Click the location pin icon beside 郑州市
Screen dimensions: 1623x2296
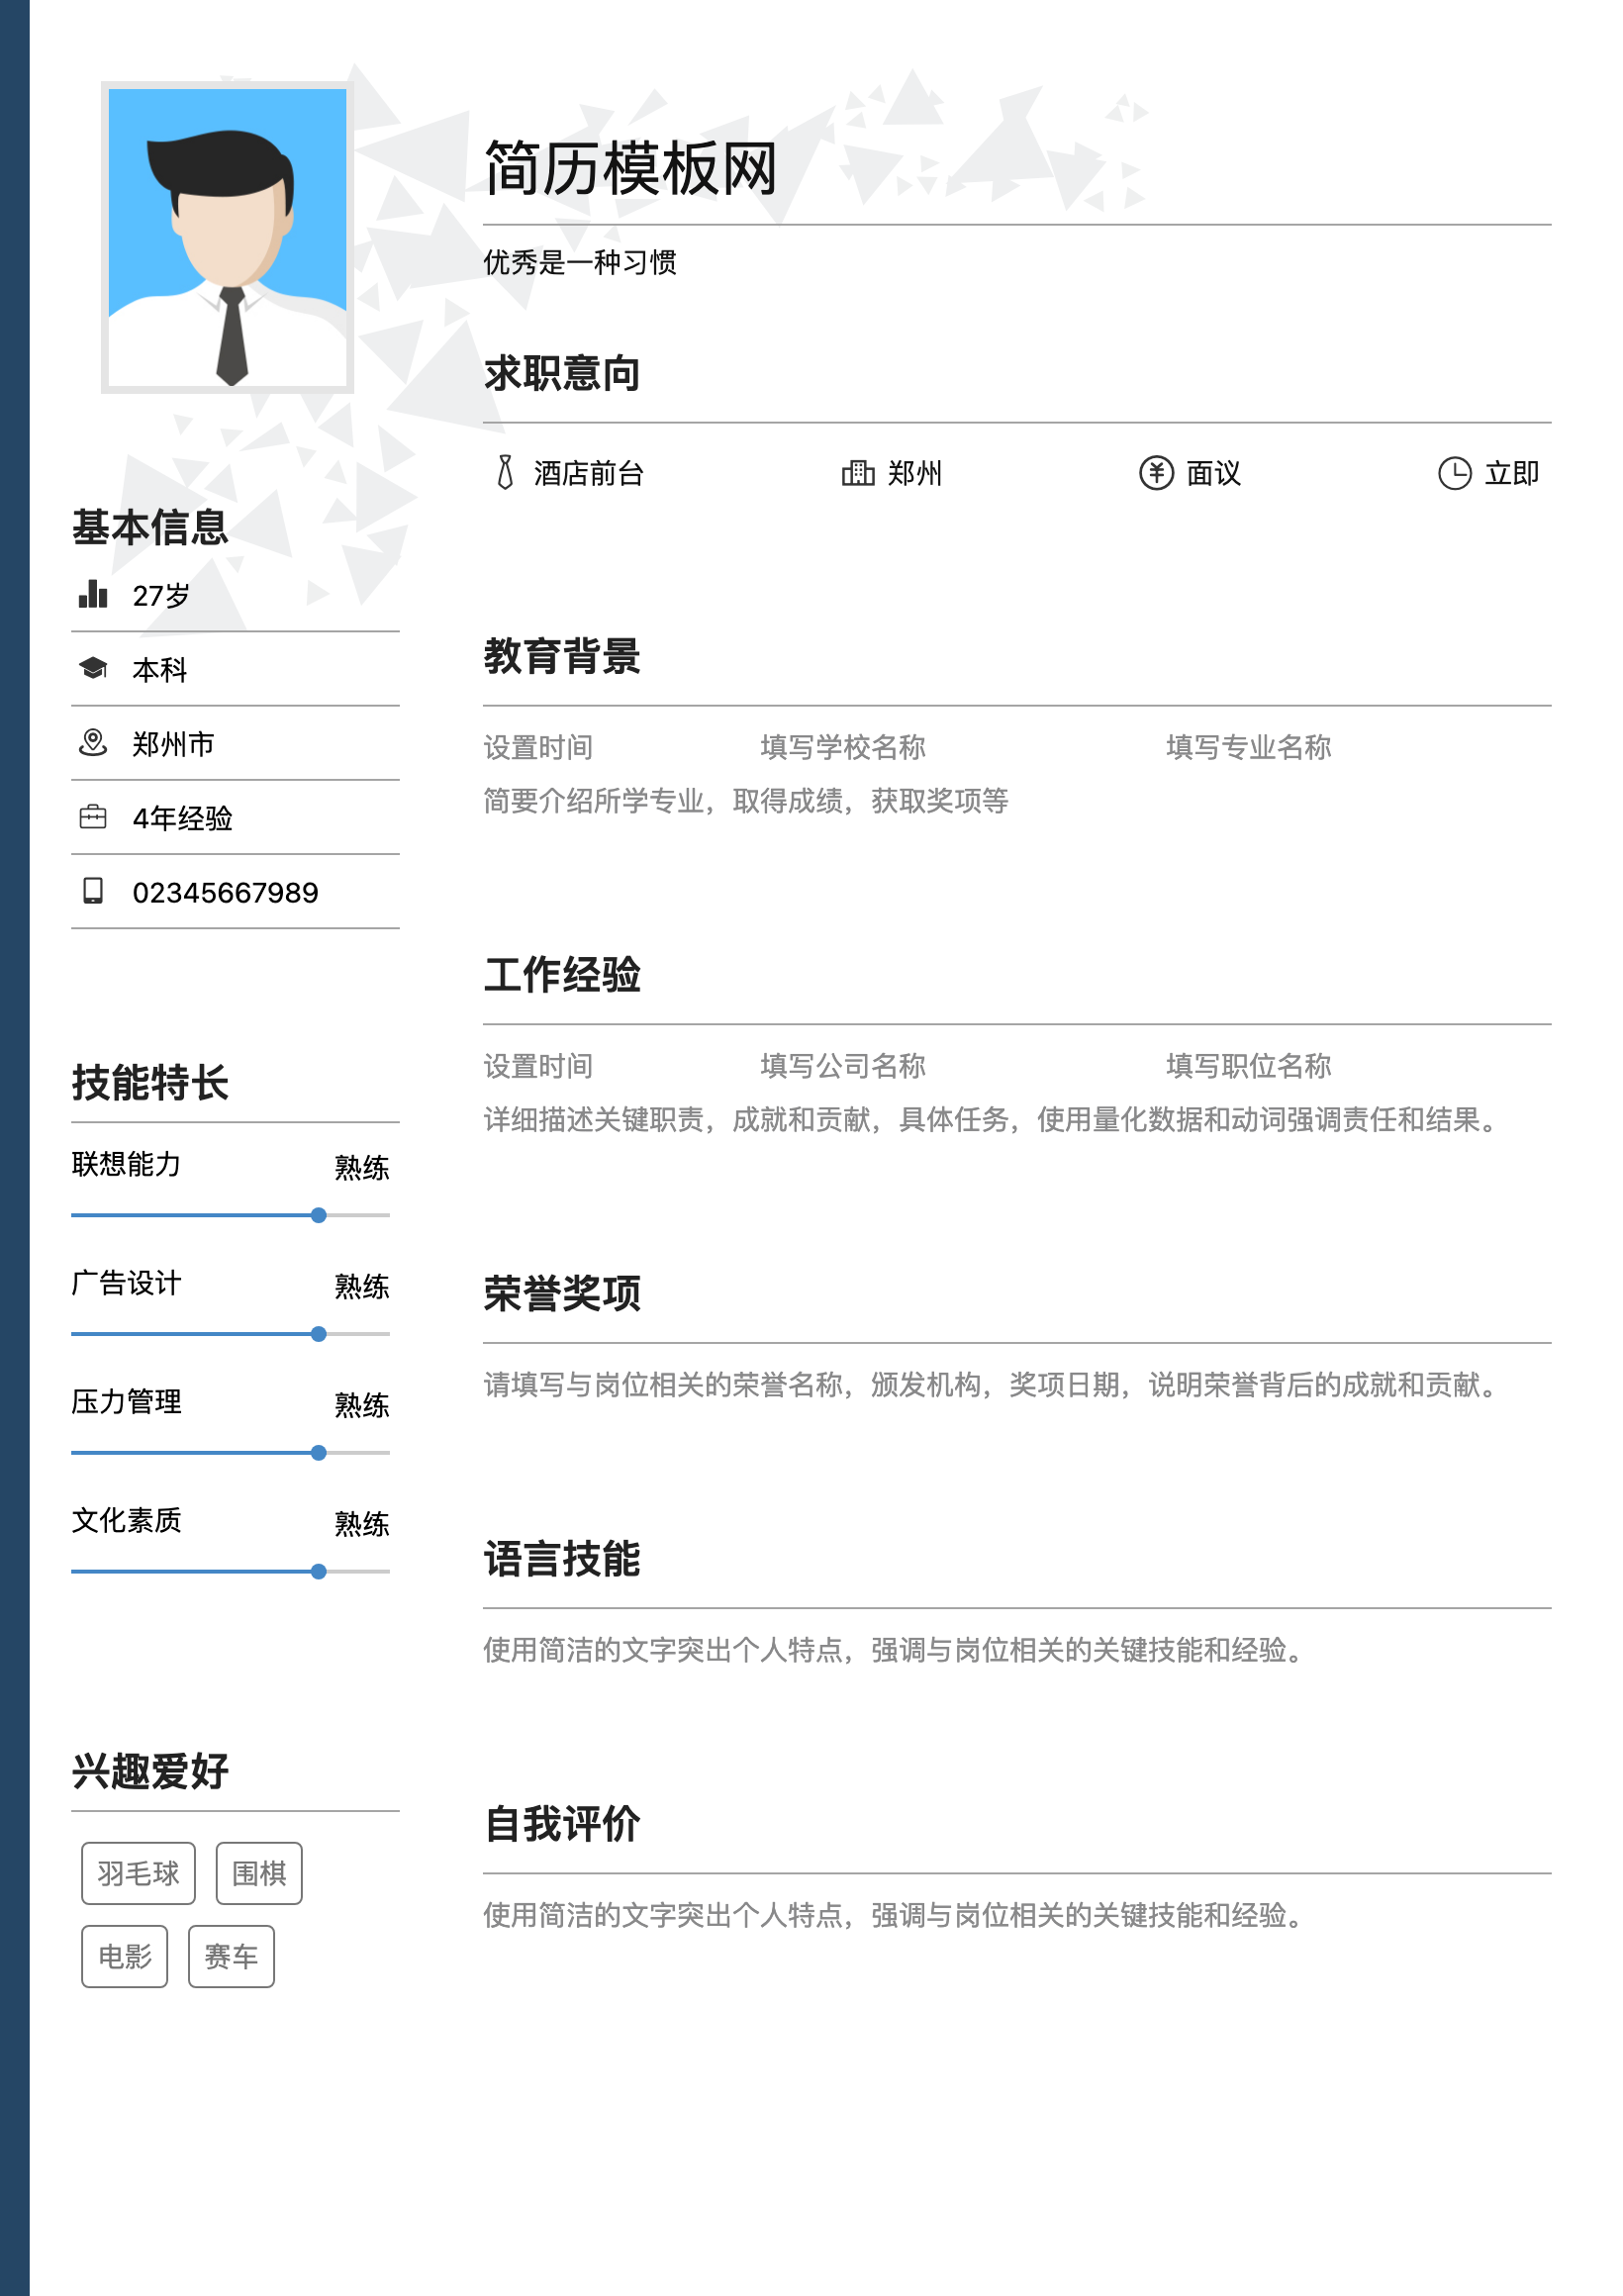93,742
